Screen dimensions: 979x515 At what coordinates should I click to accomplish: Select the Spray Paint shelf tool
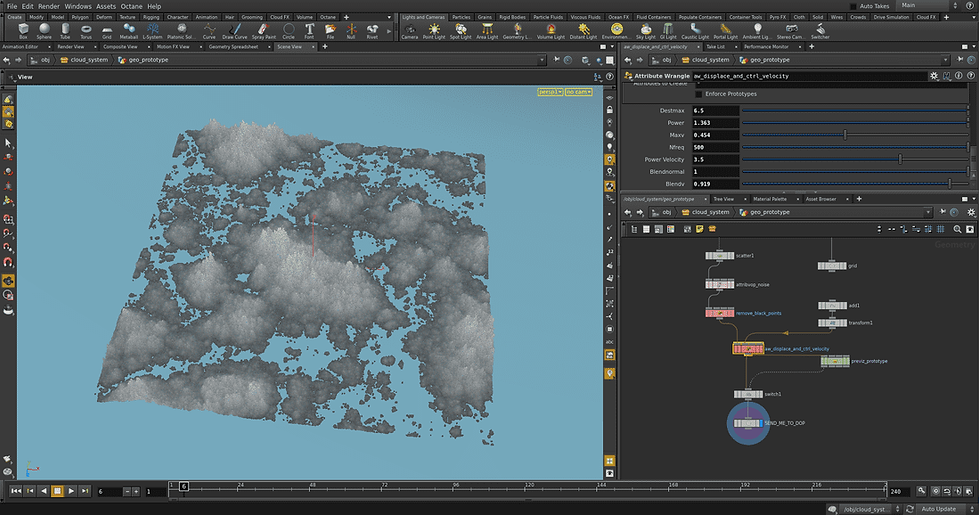pyautogui.click(x=263, y=31)
